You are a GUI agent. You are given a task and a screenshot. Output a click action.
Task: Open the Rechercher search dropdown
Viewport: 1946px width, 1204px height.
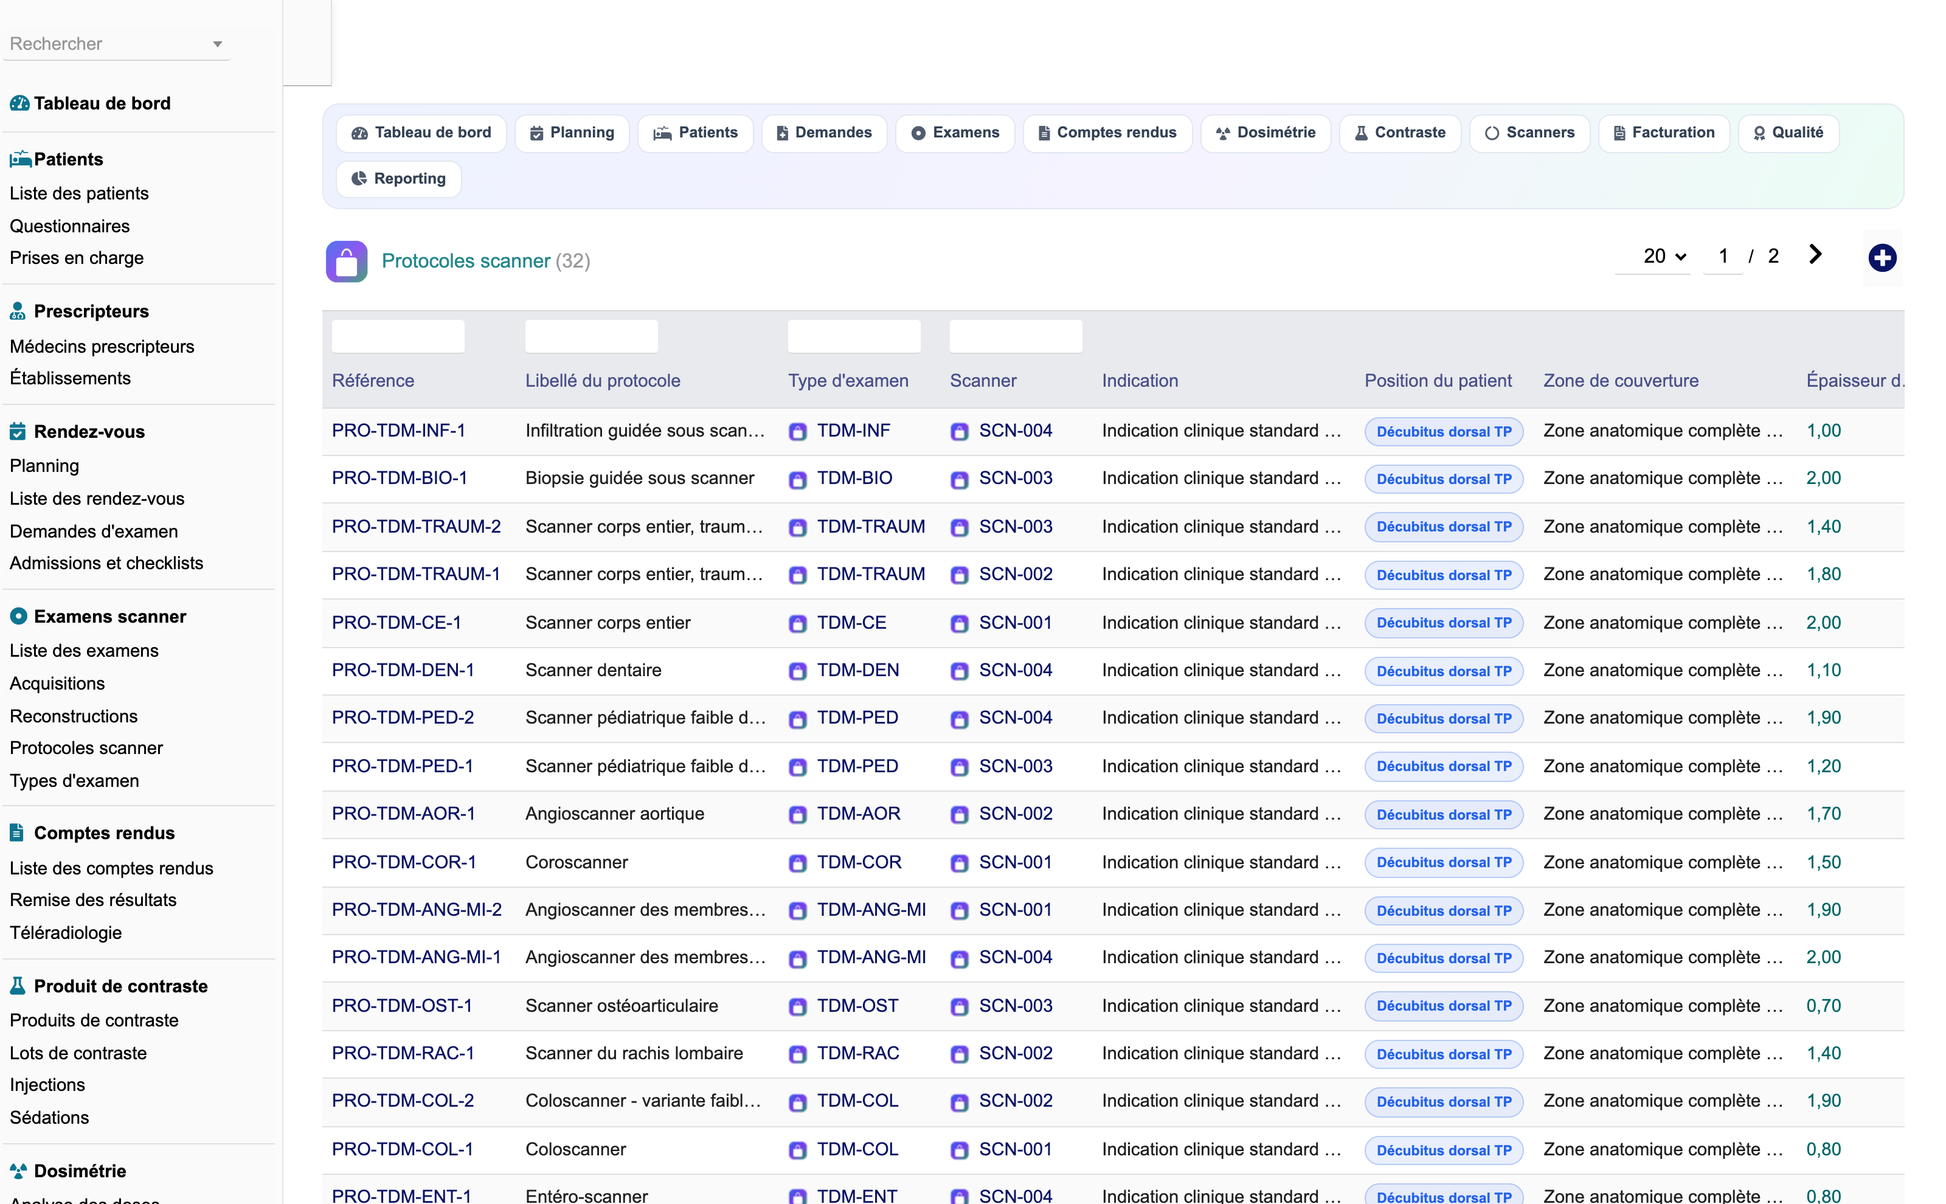(x=116, y=44)
